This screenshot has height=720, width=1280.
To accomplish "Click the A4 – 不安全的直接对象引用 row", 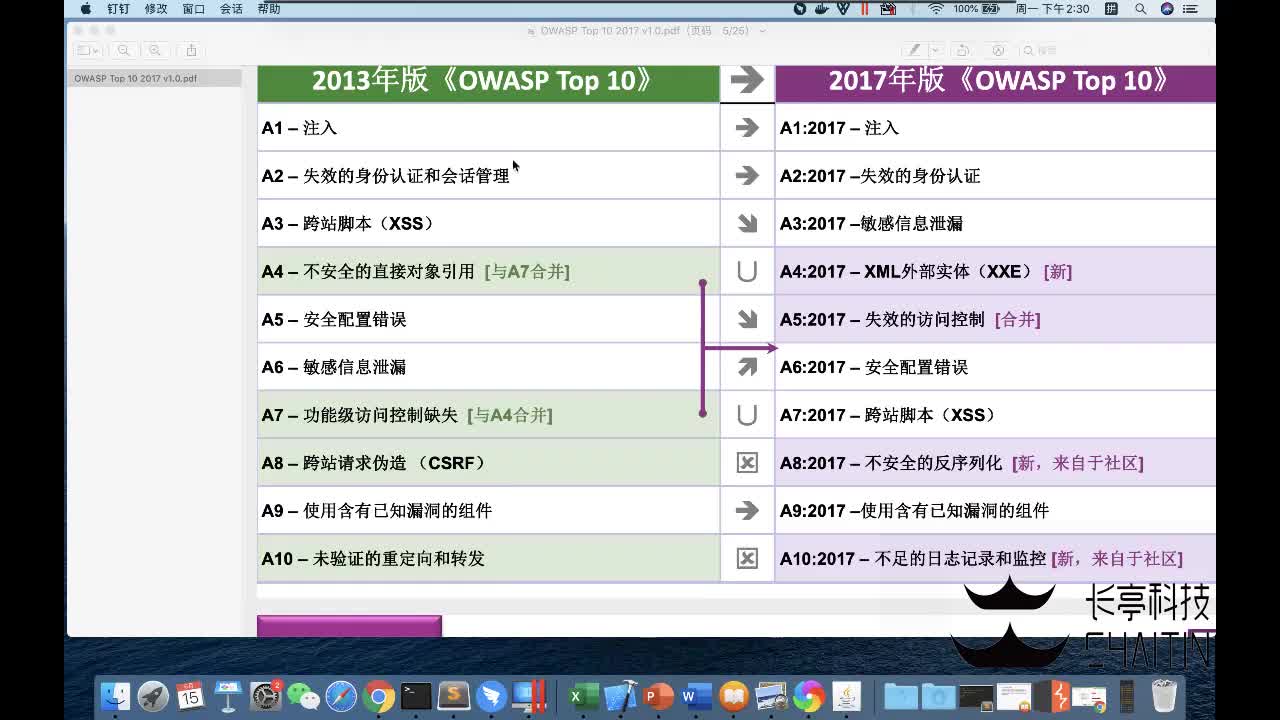I will pos(488,272).
